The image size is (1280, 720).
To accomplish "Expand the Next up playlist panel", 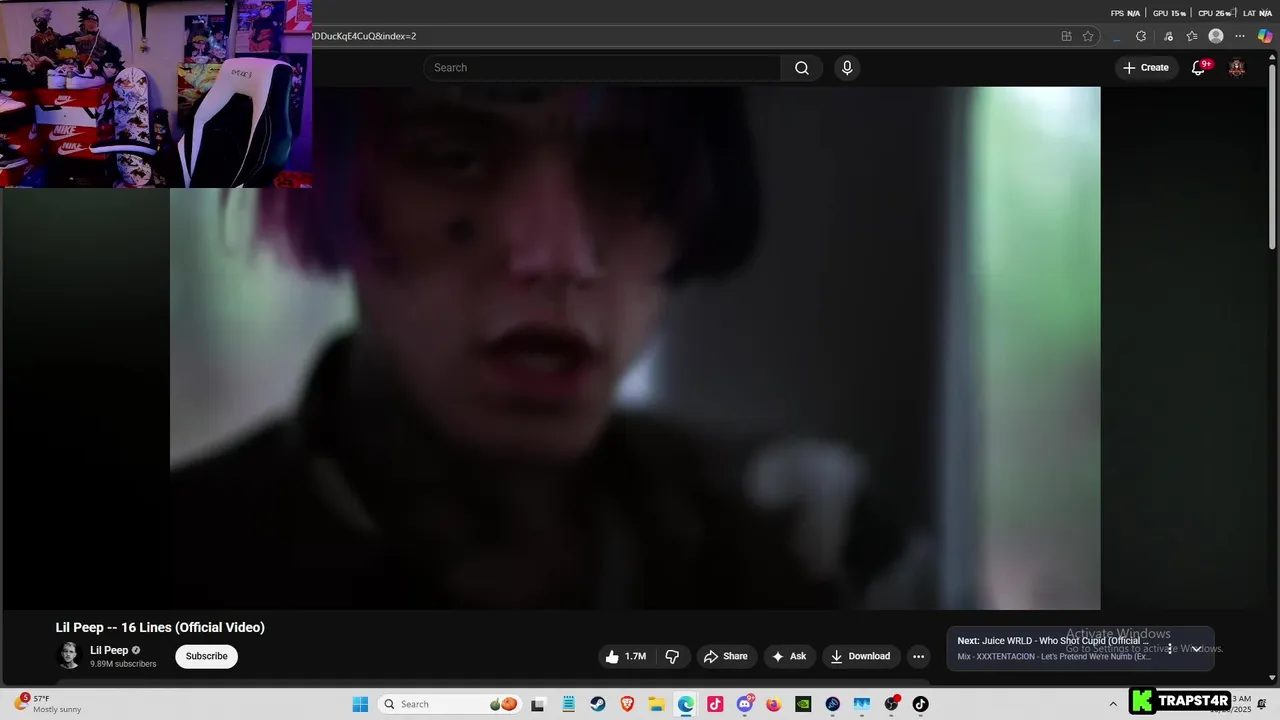I will pos(1196,649).
